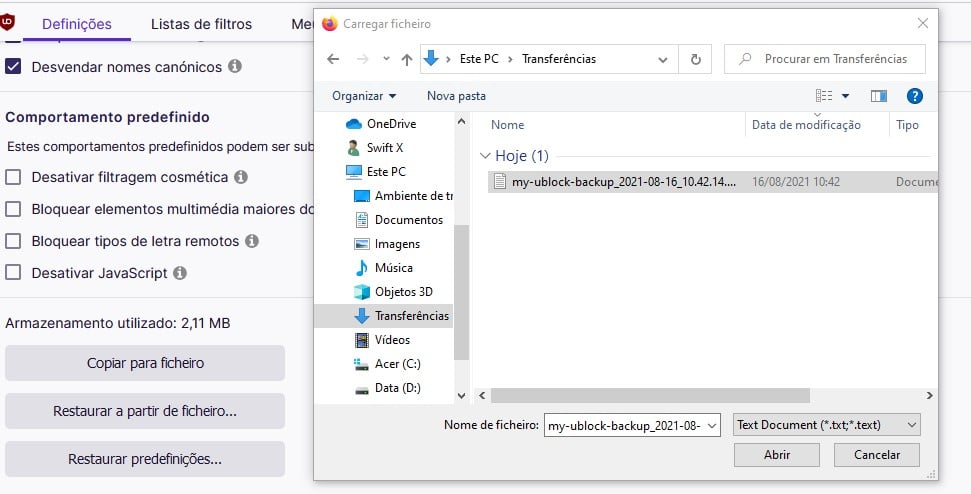Open file dialog help
Image resolution: width=971 pixels, height=494 pixels.
(x=915, y=96)
